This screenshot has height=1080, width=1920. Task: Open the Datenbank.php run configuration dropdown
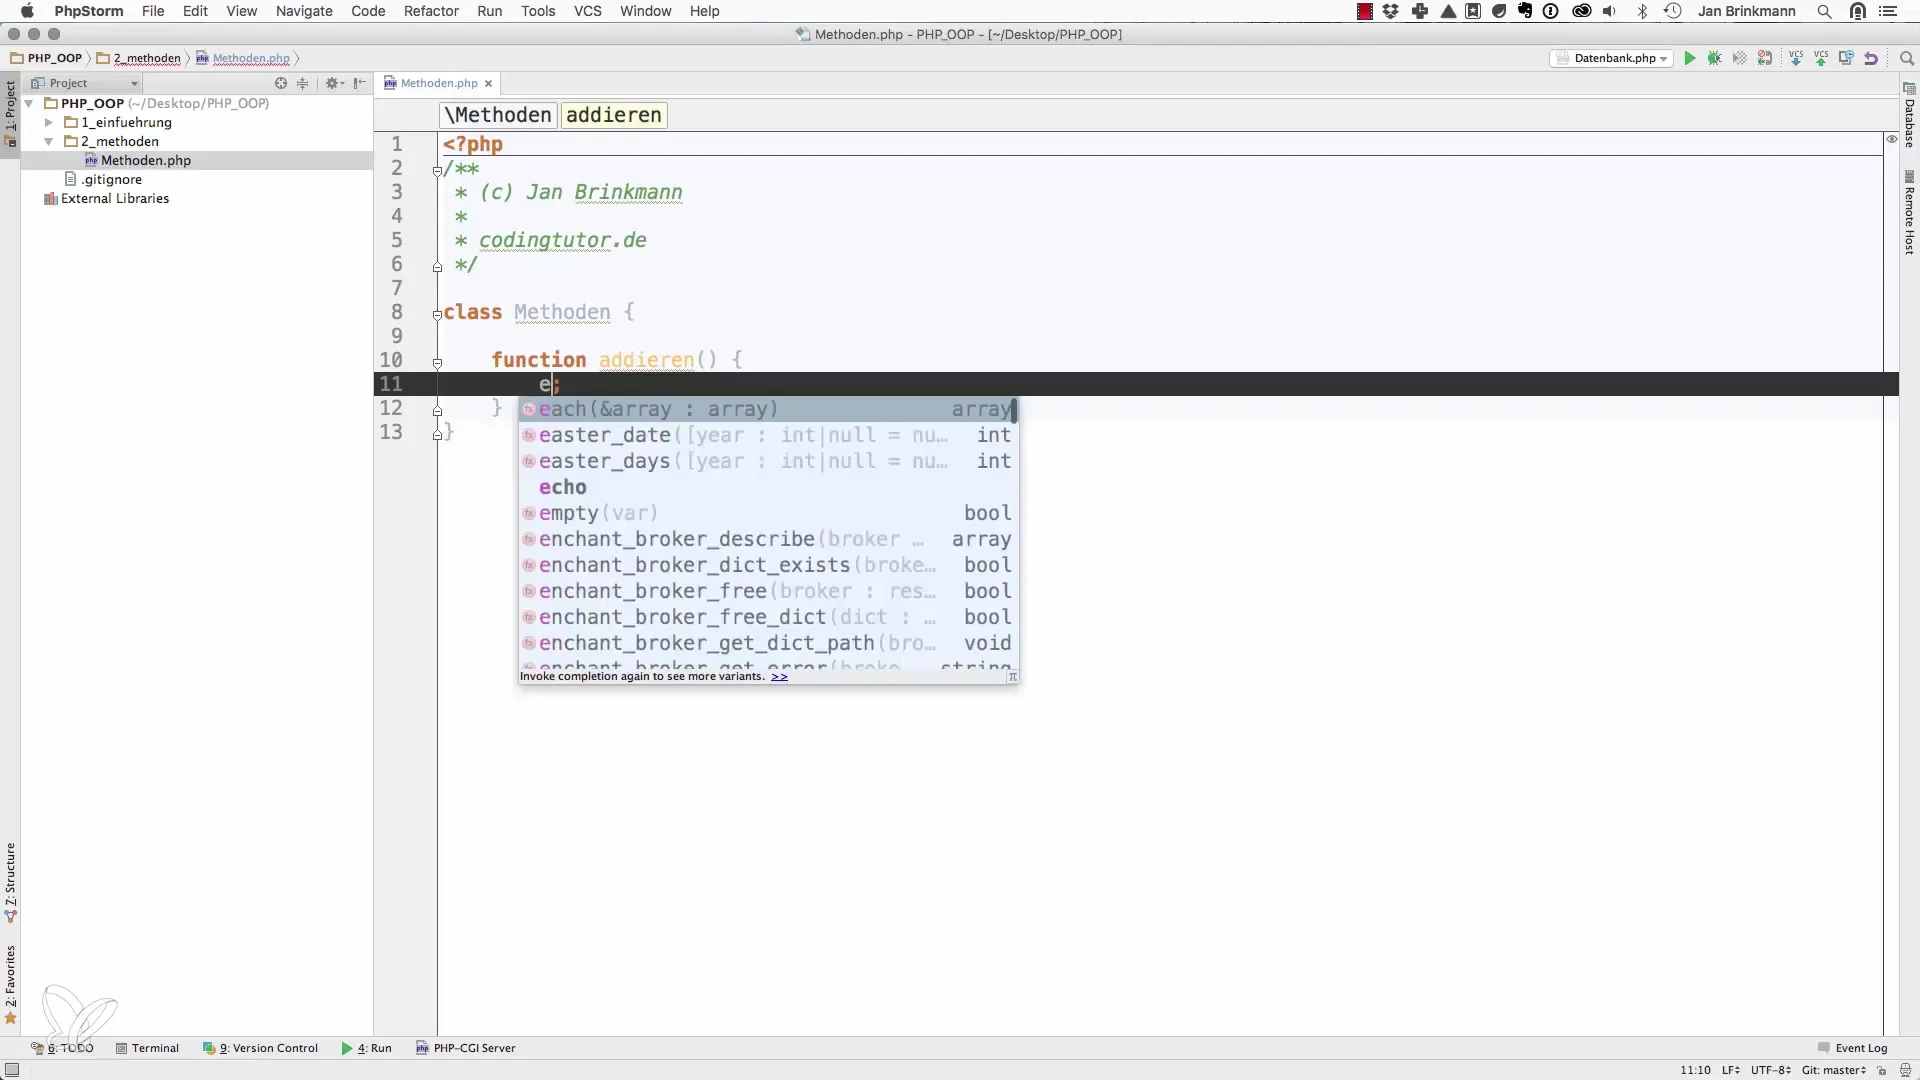point(1612,59)
